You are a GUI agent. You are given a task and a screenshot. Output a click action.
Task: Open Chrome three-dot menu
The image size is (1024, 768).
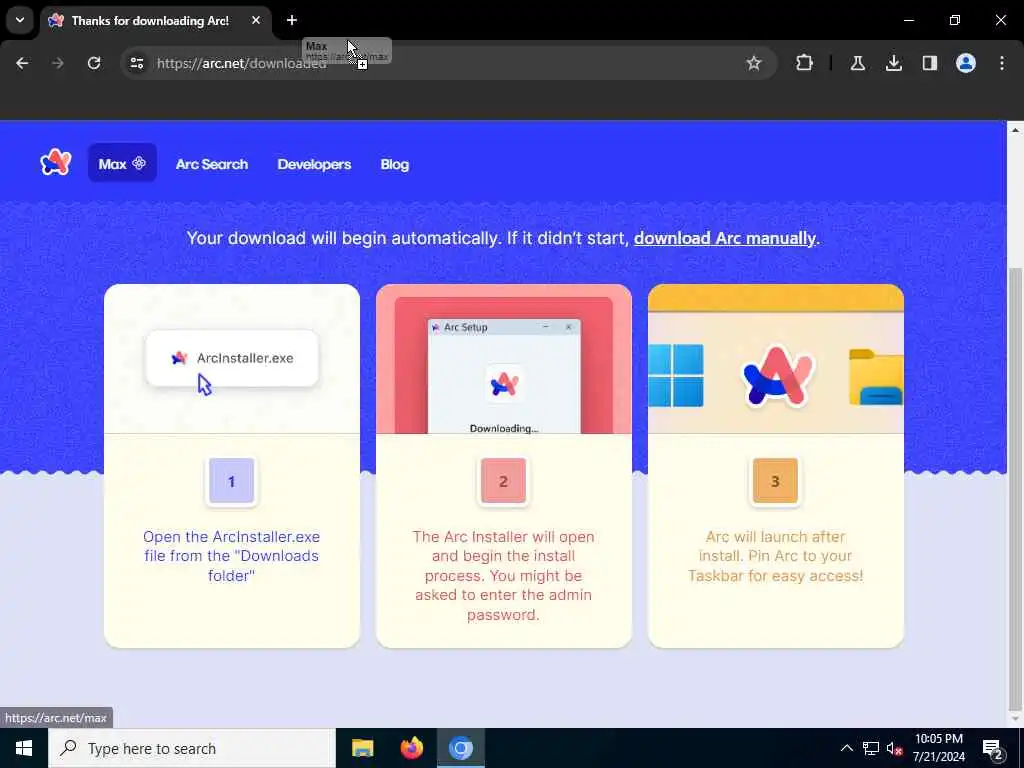pyautogui.click(x=1002, y=63)
